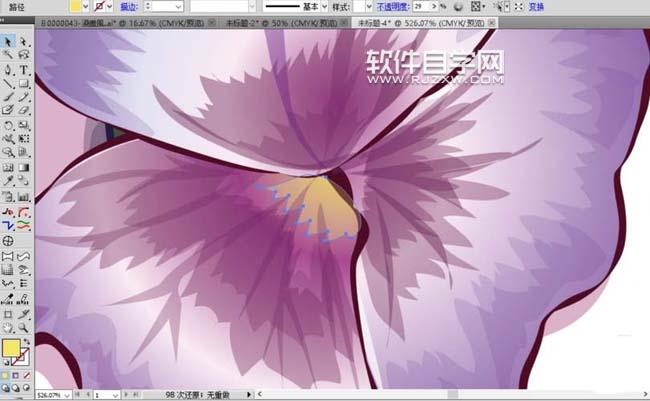Go to the first artboard

pos(77,395)
